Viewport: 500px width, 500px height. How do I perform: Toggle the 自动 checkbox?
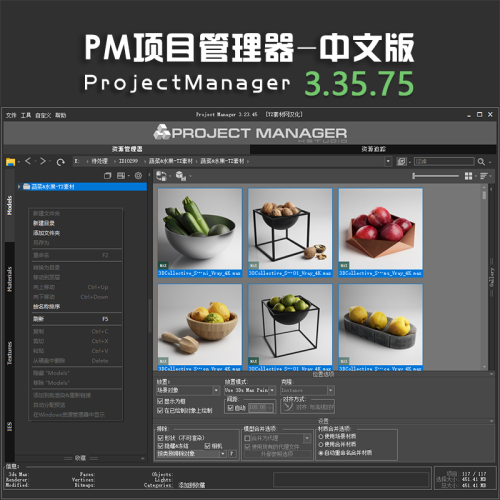(x=230, y=408)
